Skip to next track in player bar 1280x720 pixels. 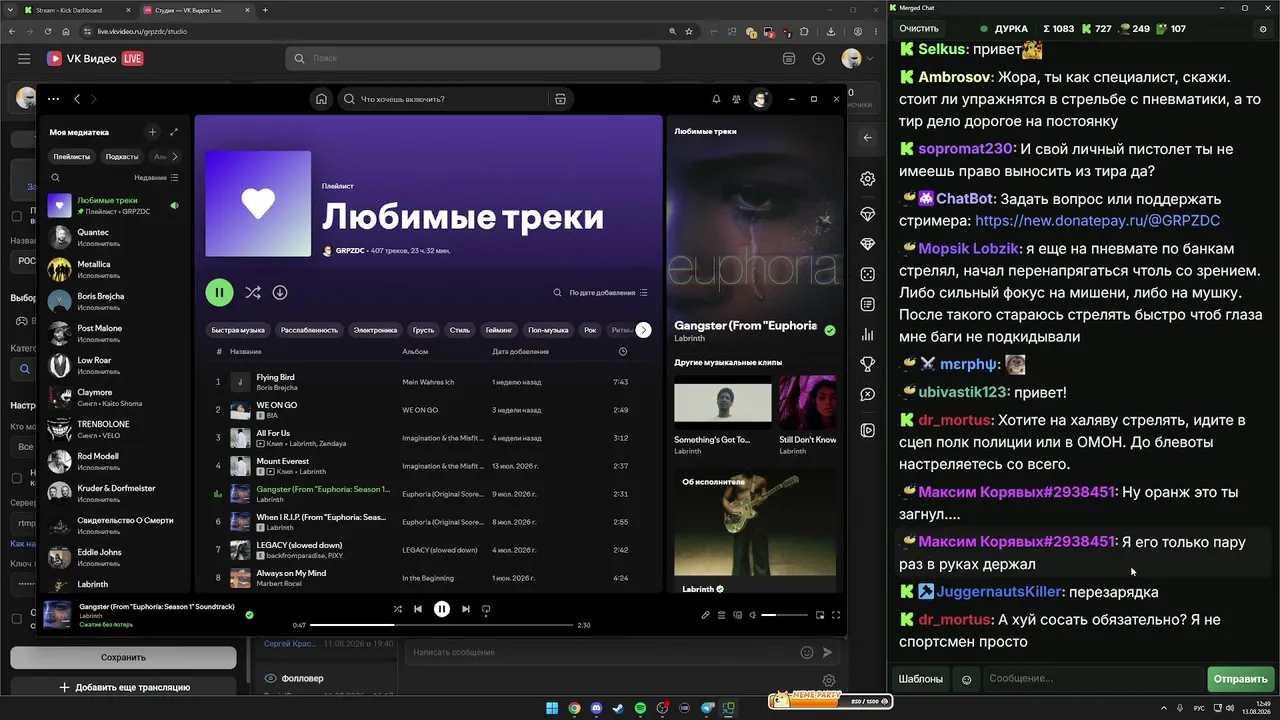[x=466, y=609]
